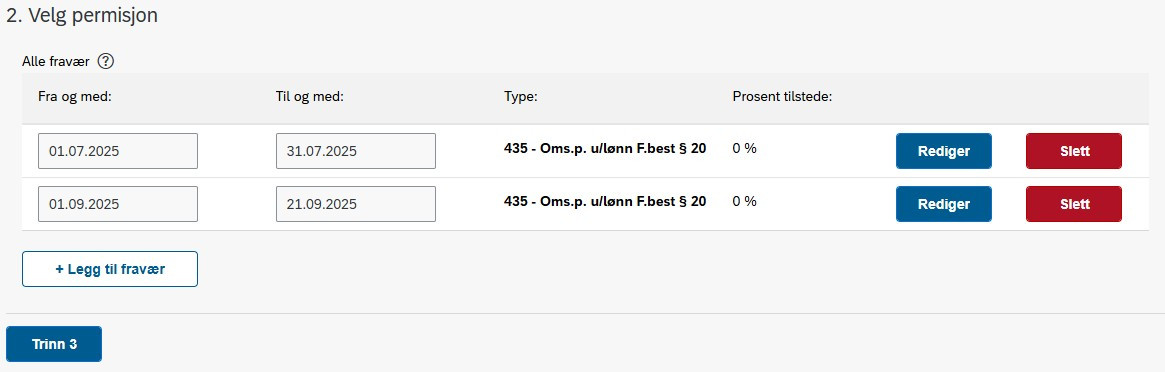1165x372 pixels.
Task: Select the Prosent tilstede column header
Action: (x=782, y=97)
